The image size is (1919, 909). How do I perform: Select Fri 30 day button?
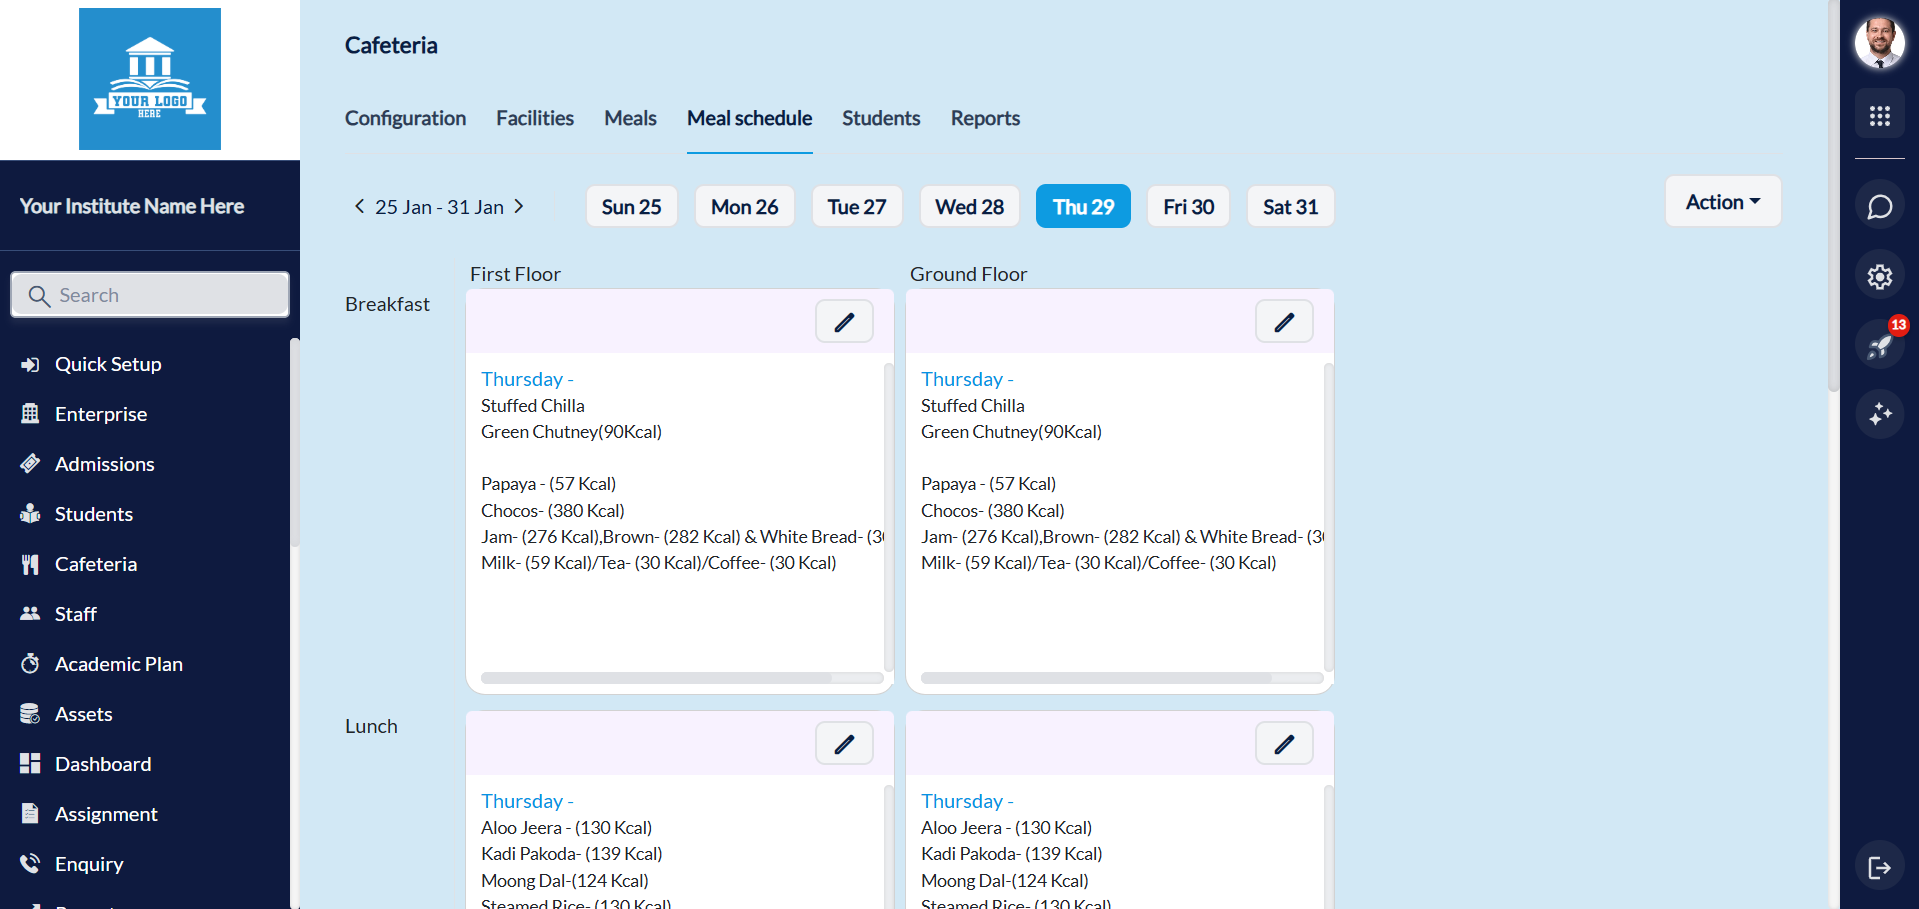coord(1188,207)
